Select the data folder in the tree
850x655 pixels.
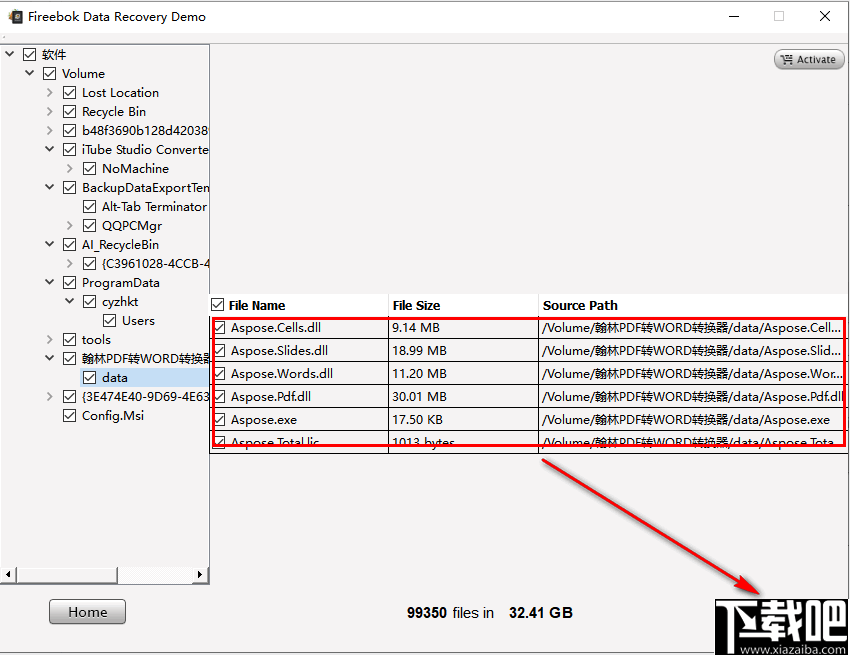coord(113,377)
